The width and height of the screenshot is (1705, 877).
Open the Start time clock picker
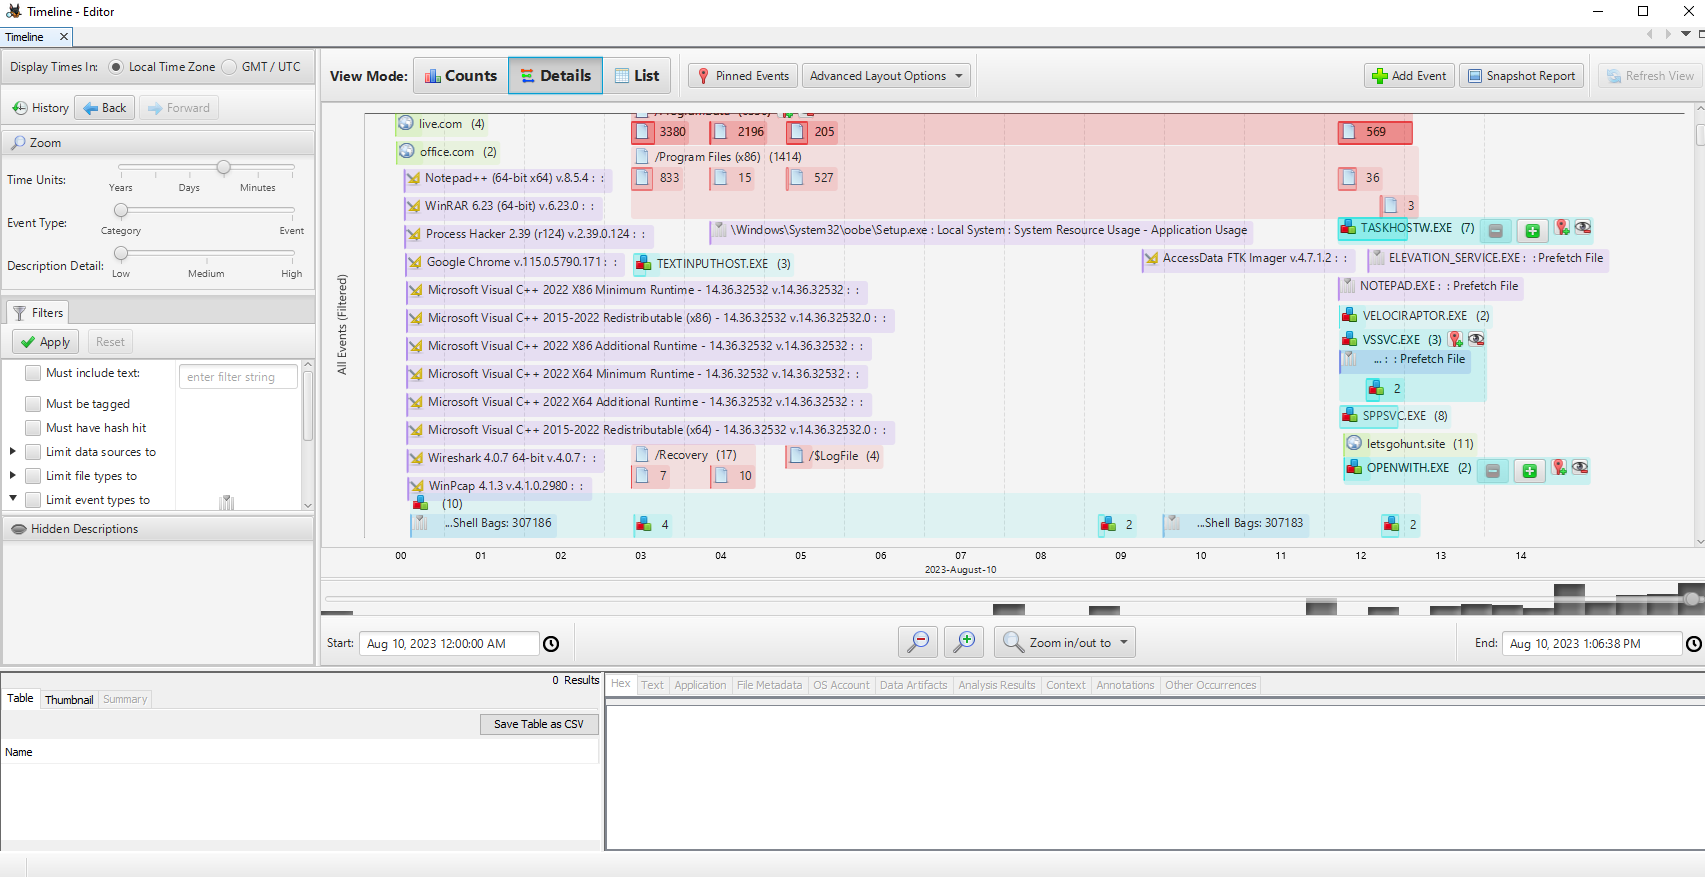coord(551,644)
